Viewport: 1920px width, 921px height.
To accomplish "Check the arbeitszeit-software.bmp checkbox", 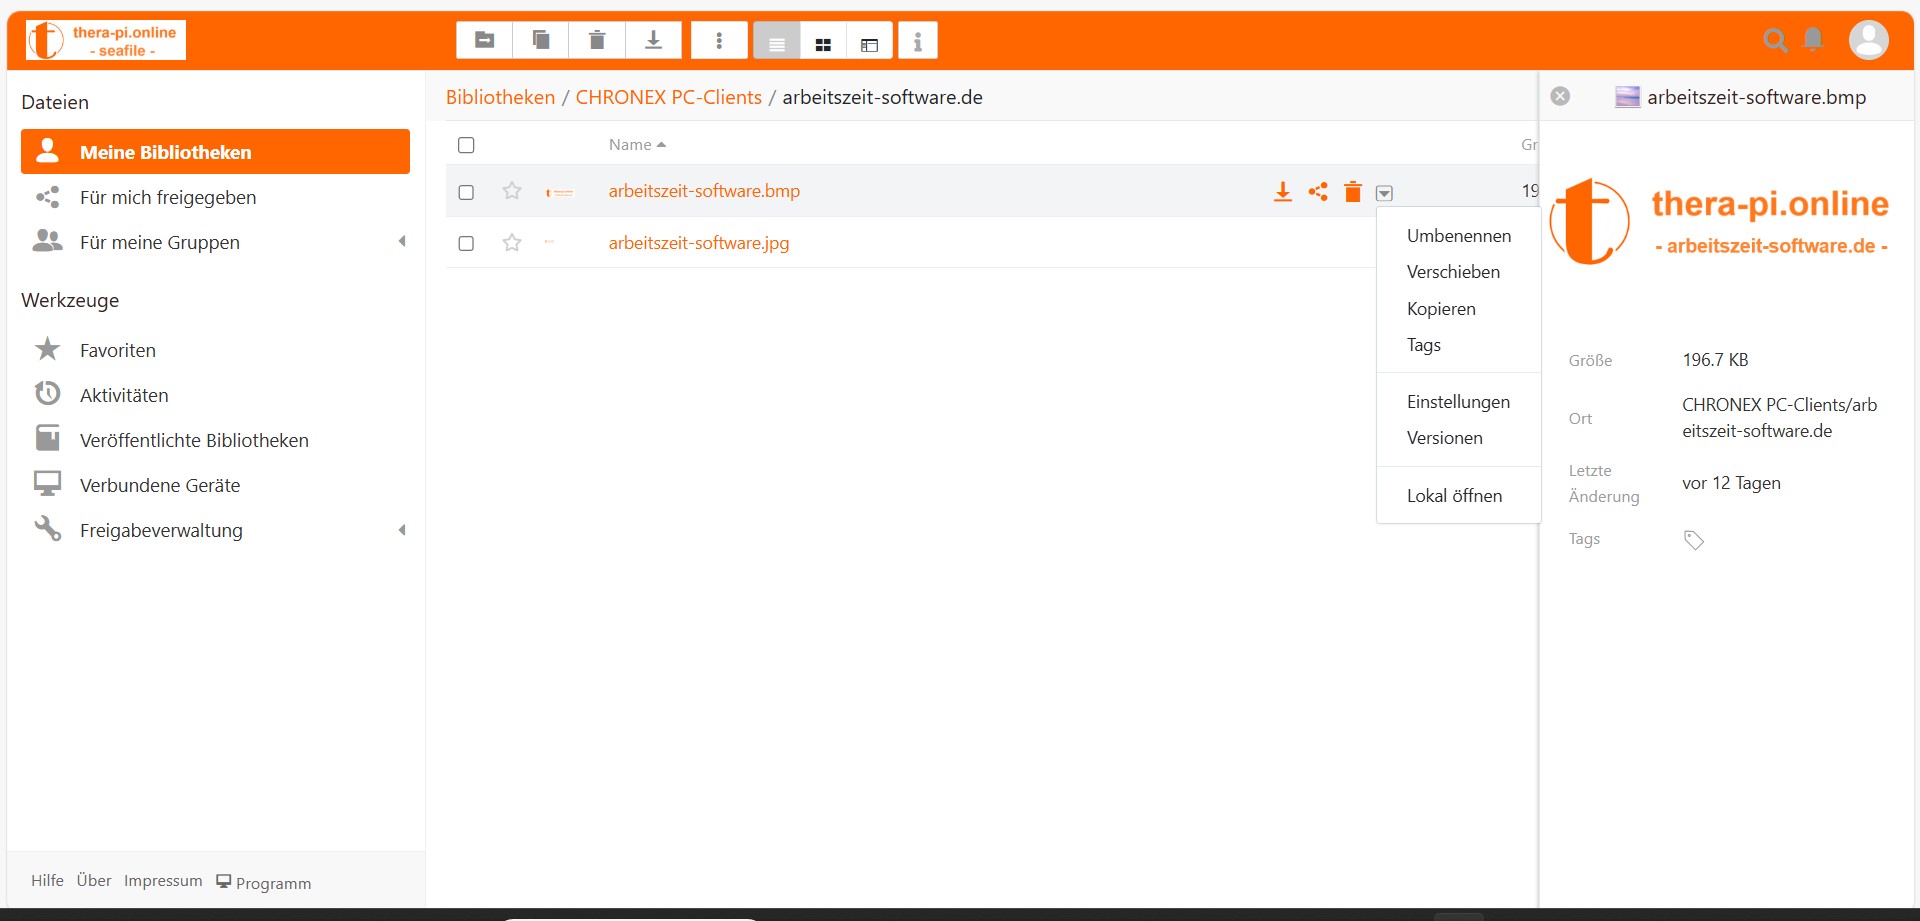I will pos(466,192).
